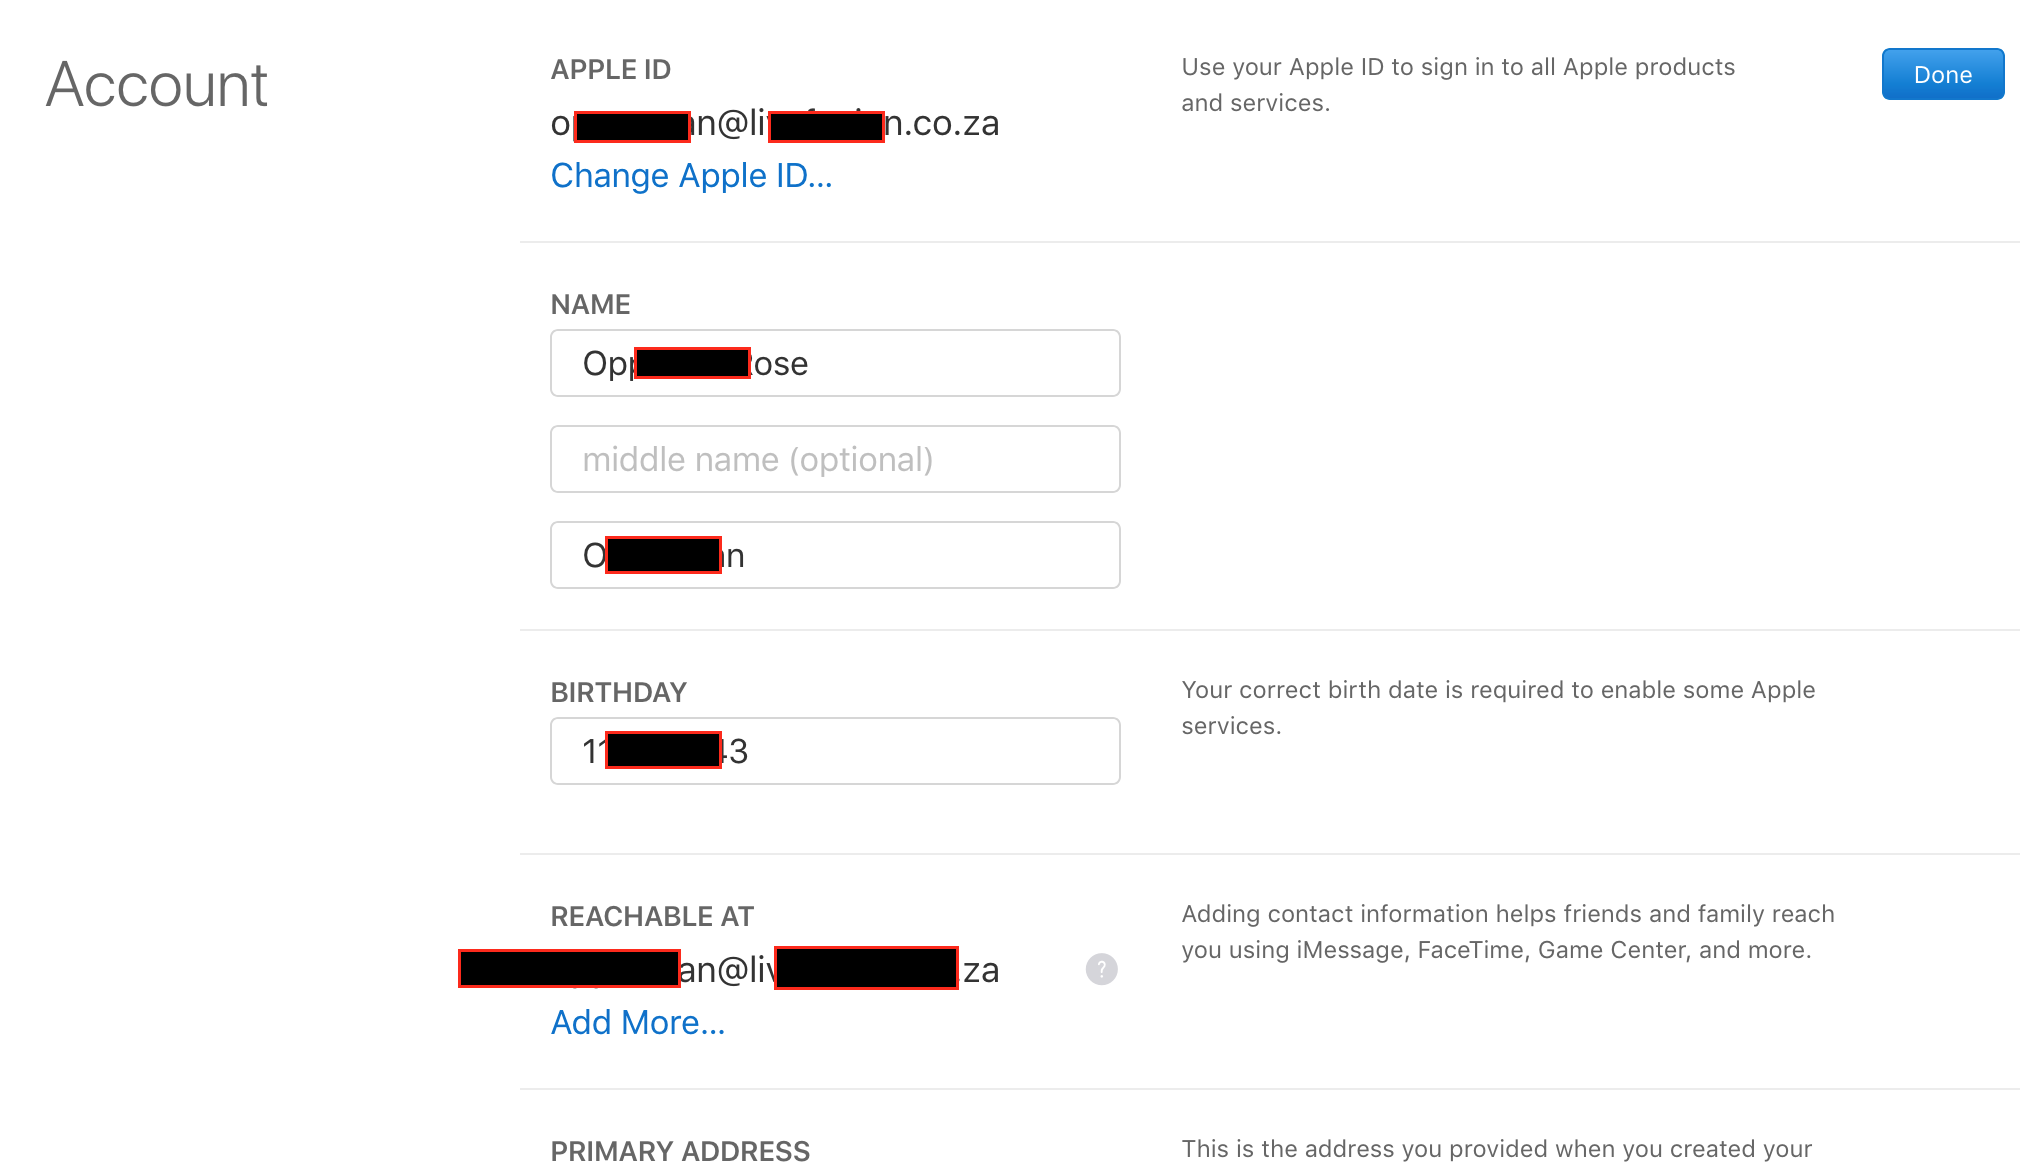Click the Apple ID sign-in description text
This screenshot has width=2020, height=1170.
point(1457,85)
